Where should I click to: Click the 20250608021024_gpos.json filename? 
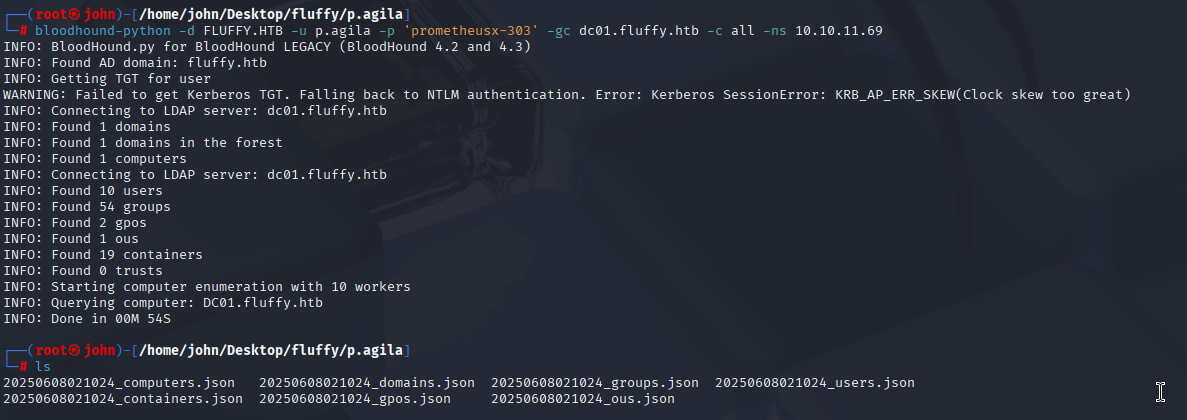point(355,399)
